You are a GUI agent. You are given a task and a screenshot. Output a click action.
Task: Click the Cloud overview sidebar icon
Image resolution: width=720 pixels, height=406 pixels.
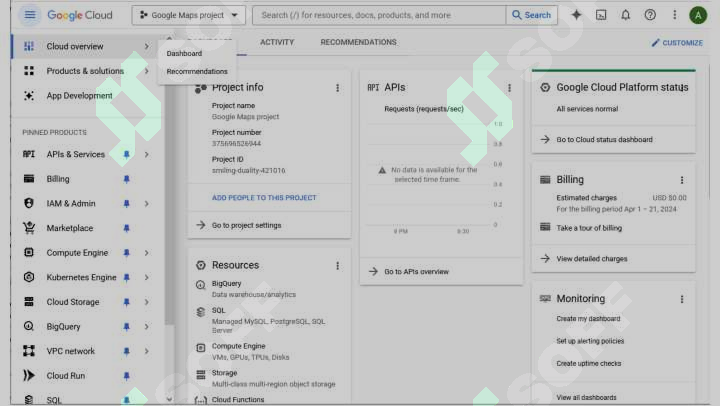tap(29, 46)
